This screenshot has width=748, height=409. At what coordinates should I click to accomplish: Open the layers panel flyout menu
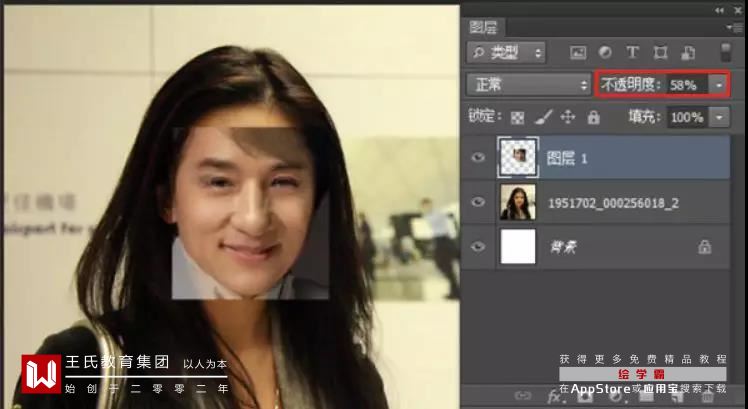(737, 28)
